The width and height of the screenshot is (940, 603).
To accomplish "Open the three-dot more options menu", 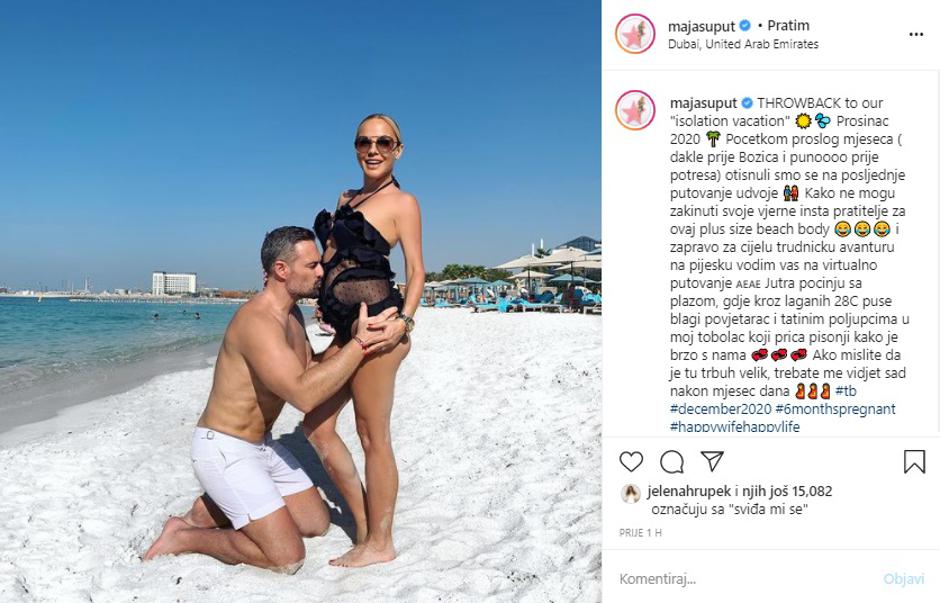I will pyautogui.click(x=916, y=34).
